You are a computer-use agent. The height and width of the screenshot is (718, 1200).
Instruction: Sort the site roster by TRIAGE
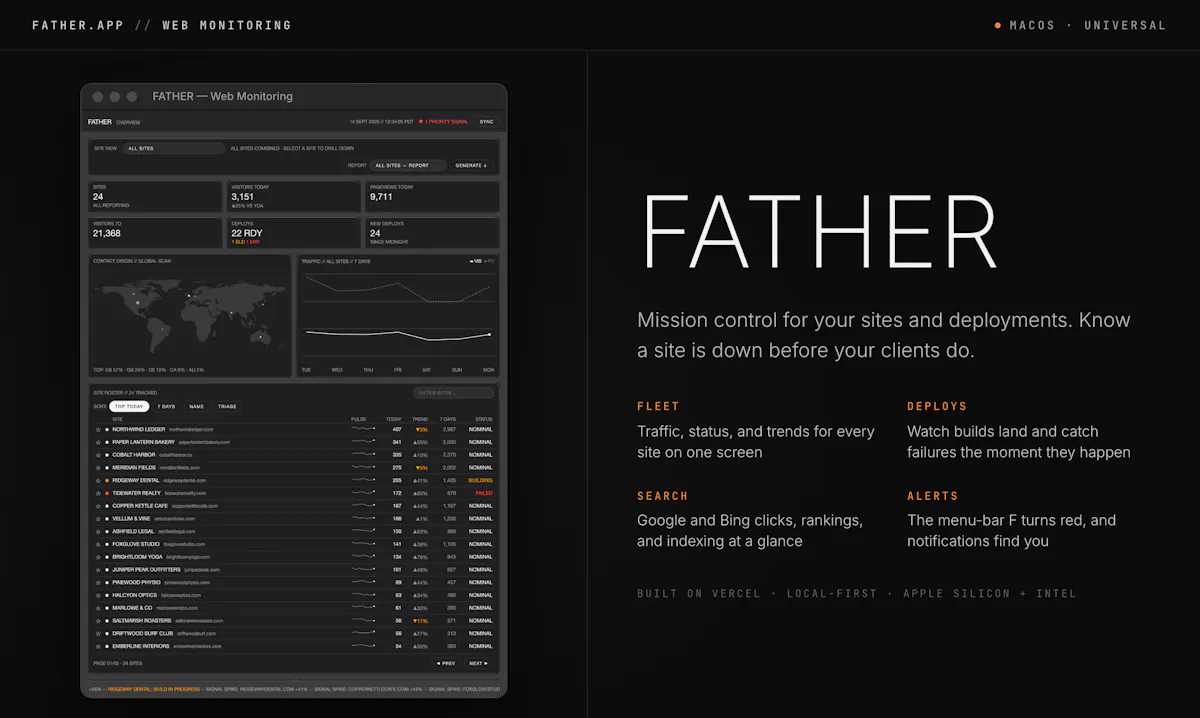tap(227, 407)
